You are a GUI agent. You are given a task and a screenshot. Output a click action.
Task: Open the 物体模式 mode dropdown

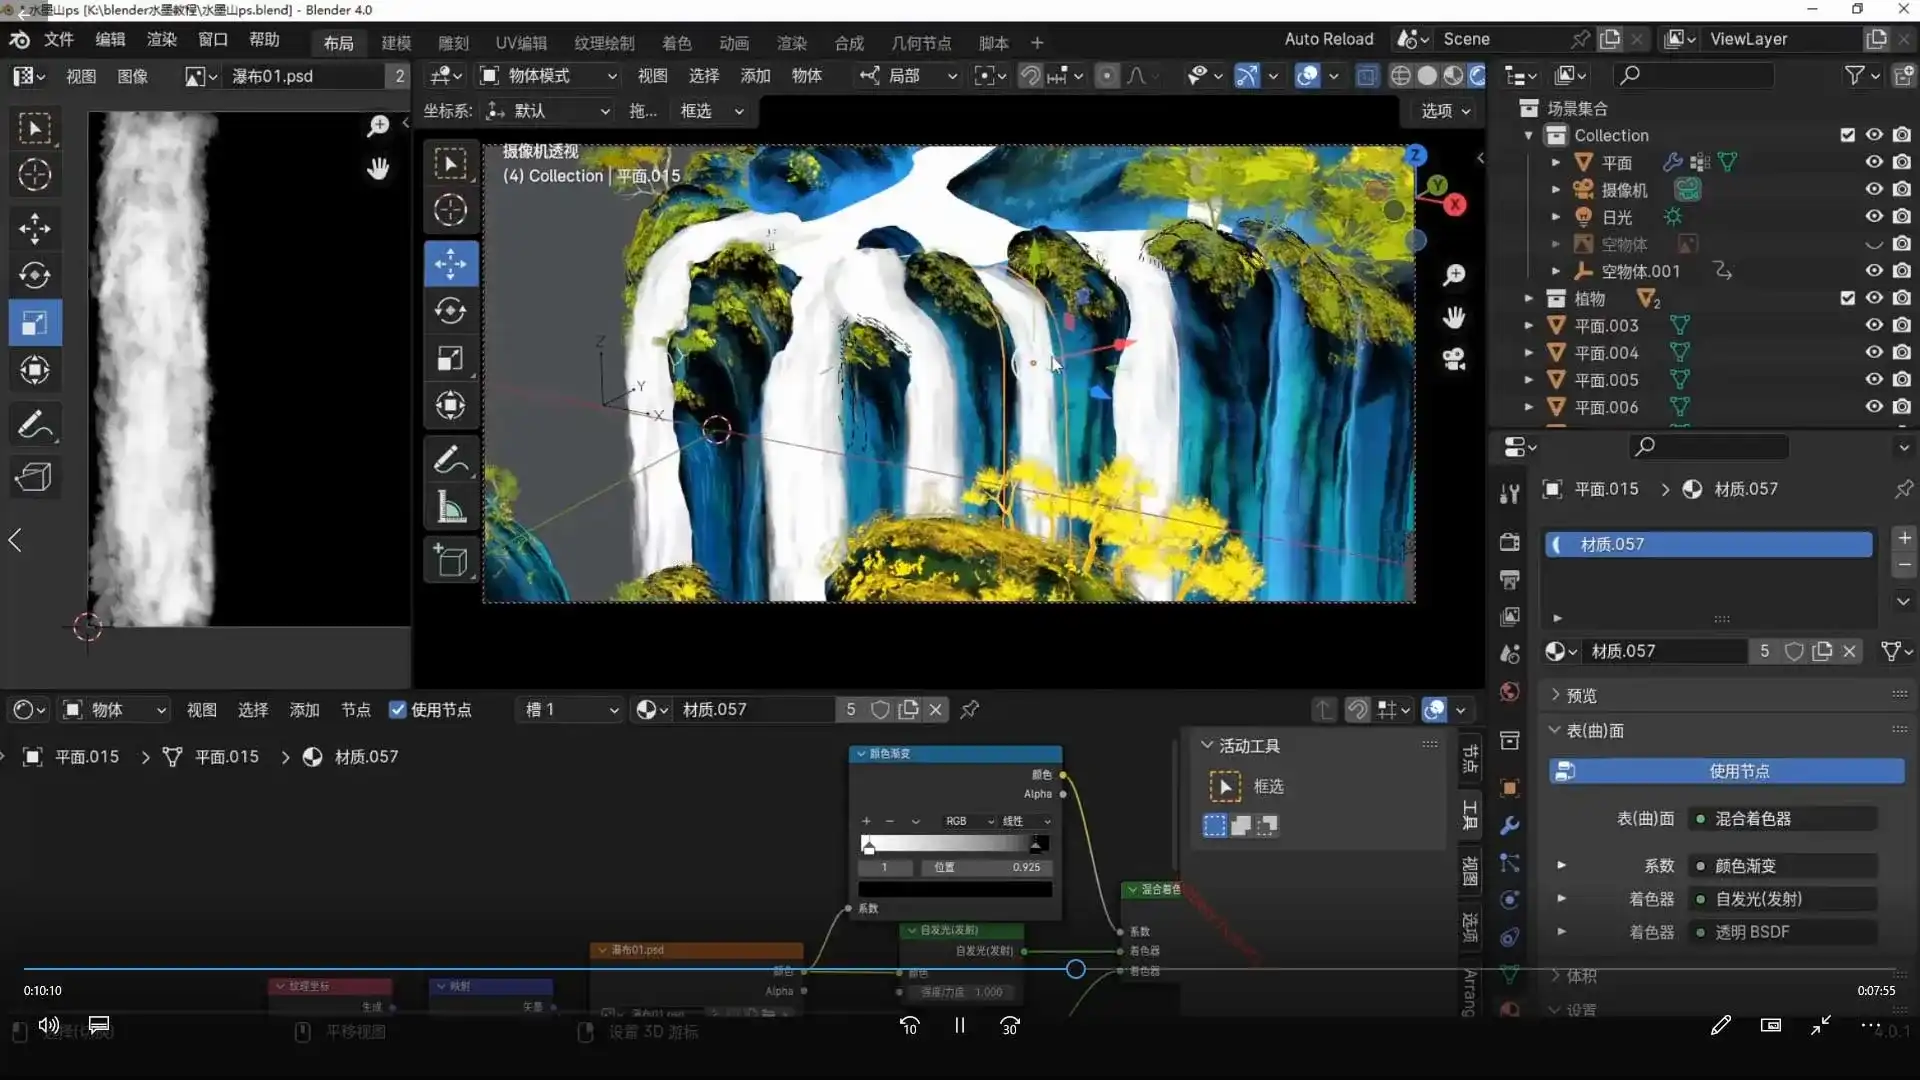549,76
